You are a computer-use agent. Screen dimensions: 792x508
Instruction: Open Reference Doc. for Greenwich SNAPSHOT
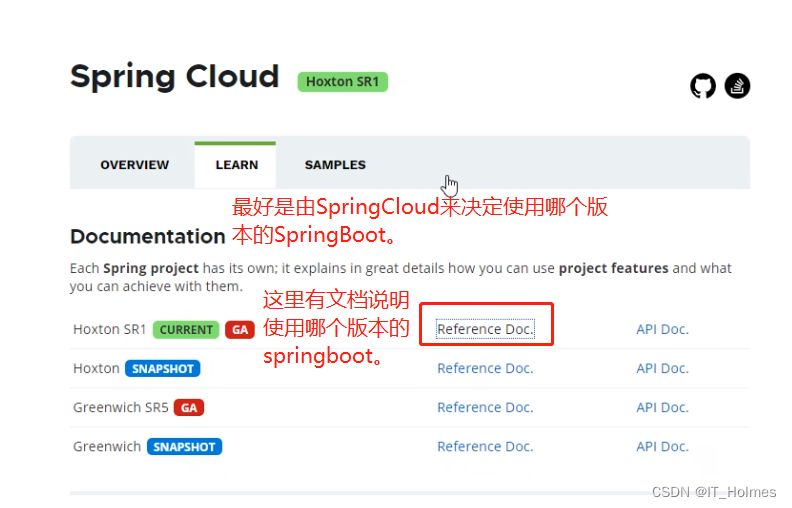[485, 446]
